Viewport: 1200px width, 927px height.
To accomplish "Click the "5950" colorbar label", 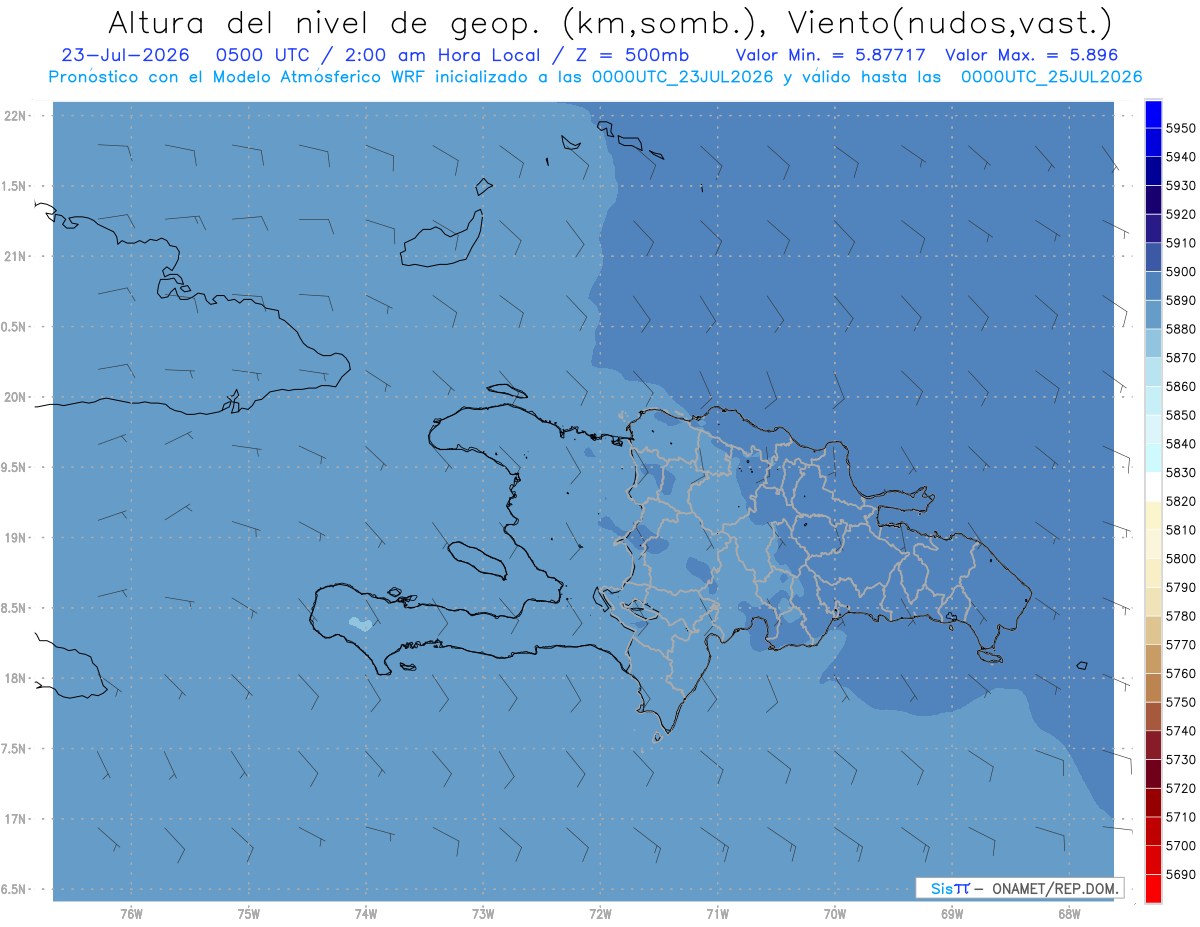I will (x=1180, y=128).
